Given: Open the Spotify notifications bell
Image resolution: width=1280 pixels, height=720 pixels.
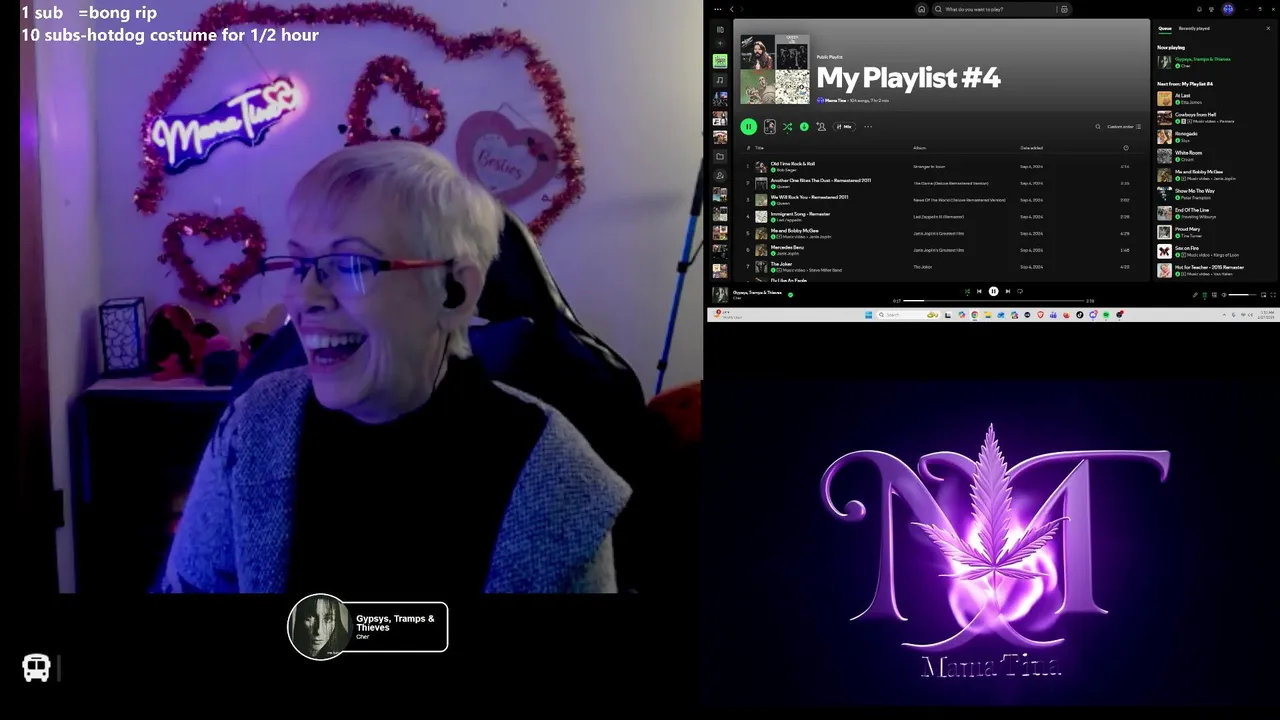Looking at the screenshot, I should [x=1199, y=9].
